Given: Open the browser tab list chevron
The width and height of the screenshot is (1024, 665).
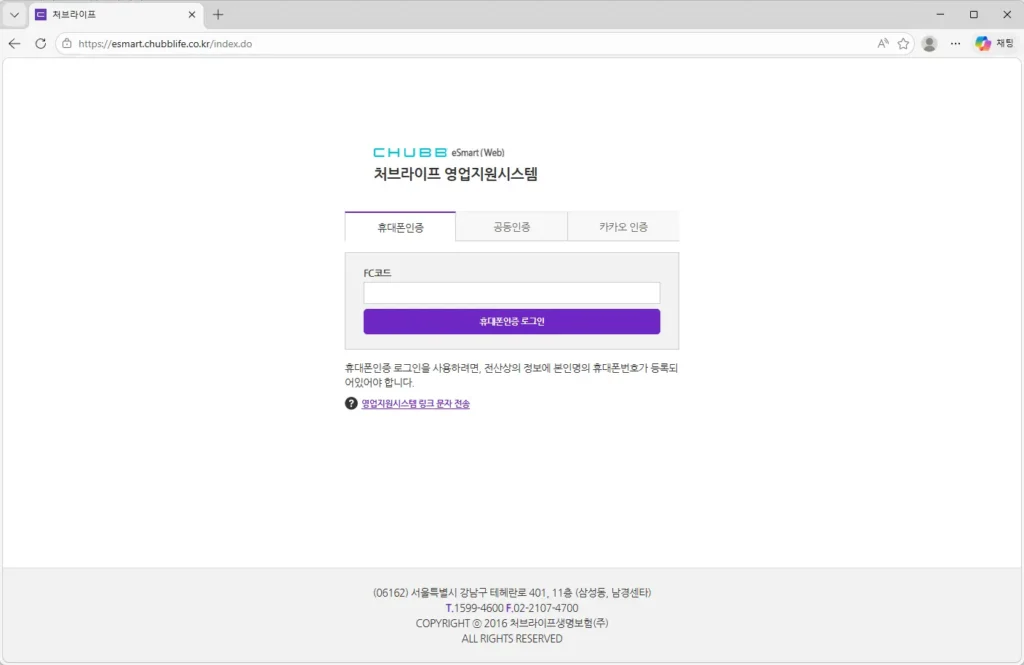Looking at the screenshot, I should click(14, 15).
